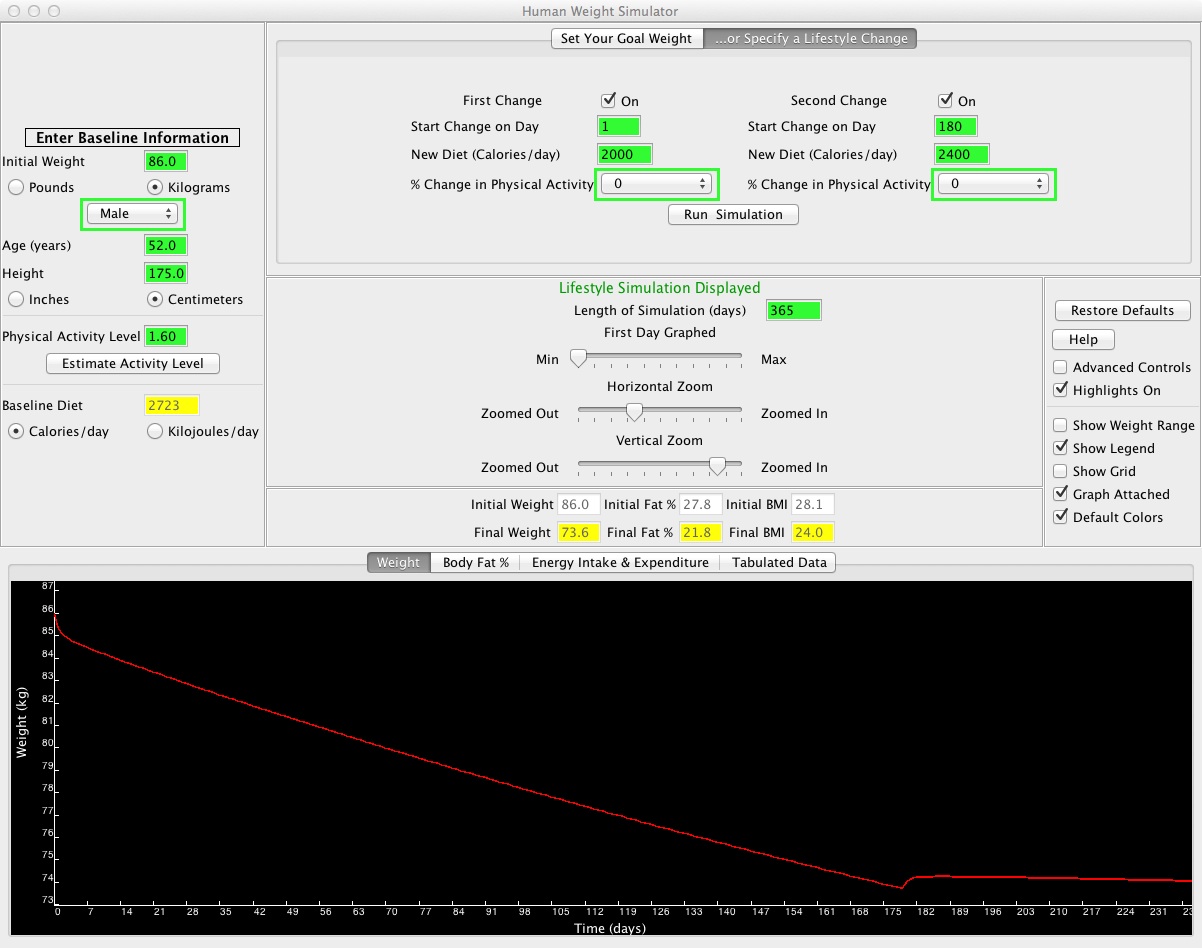Switch to Set Your Goal Weight tab
The image size is (1202, 948).
(626, 39)
